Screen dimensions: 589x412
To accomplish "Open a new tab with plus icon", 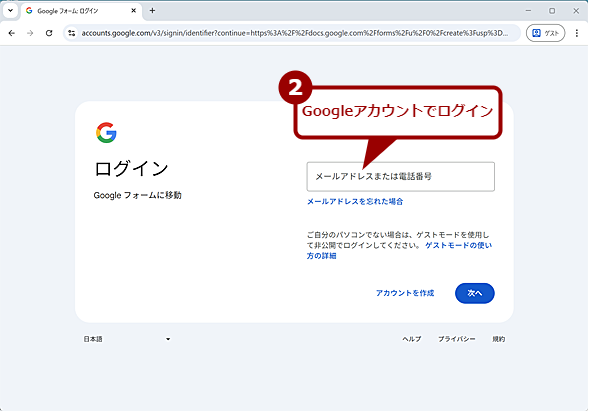I will coord(152,11).
